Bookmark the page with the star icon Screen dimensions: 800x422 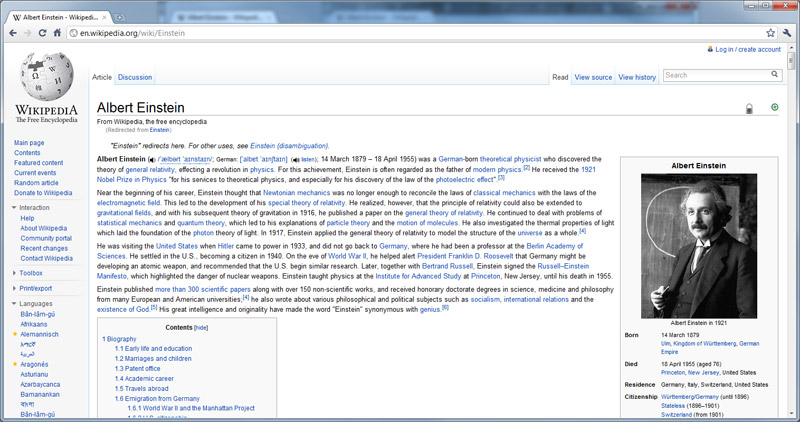coord(768,33)
